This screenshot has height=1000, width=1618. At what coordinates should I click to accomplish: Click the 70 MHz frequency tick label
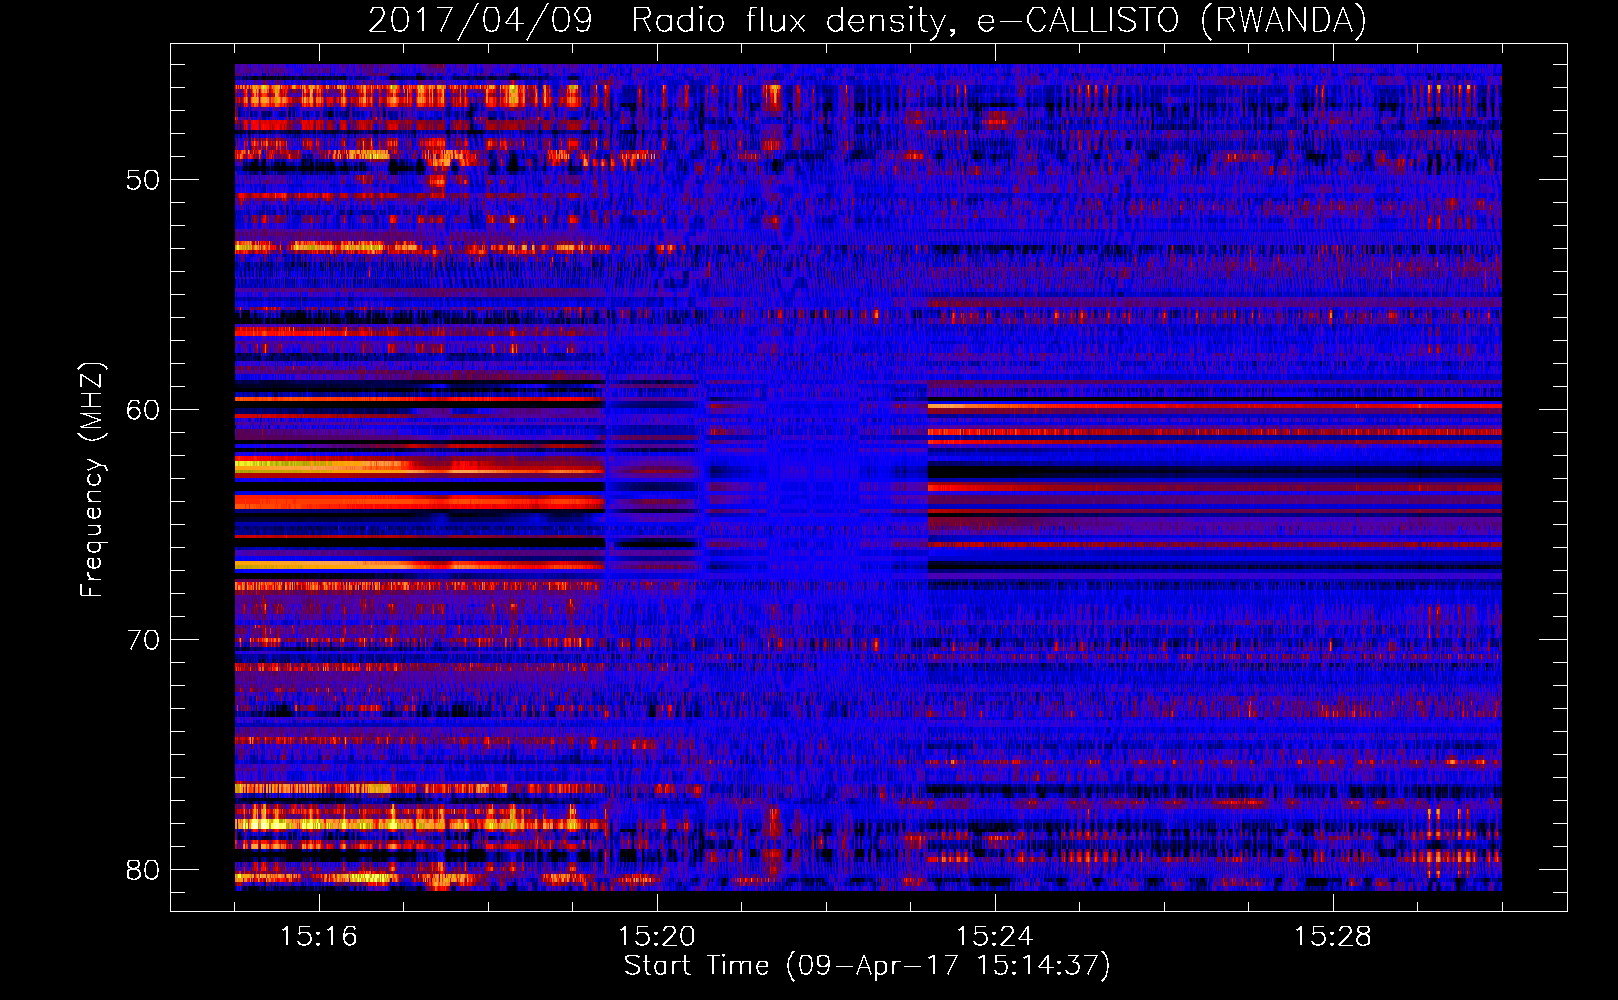143,640
